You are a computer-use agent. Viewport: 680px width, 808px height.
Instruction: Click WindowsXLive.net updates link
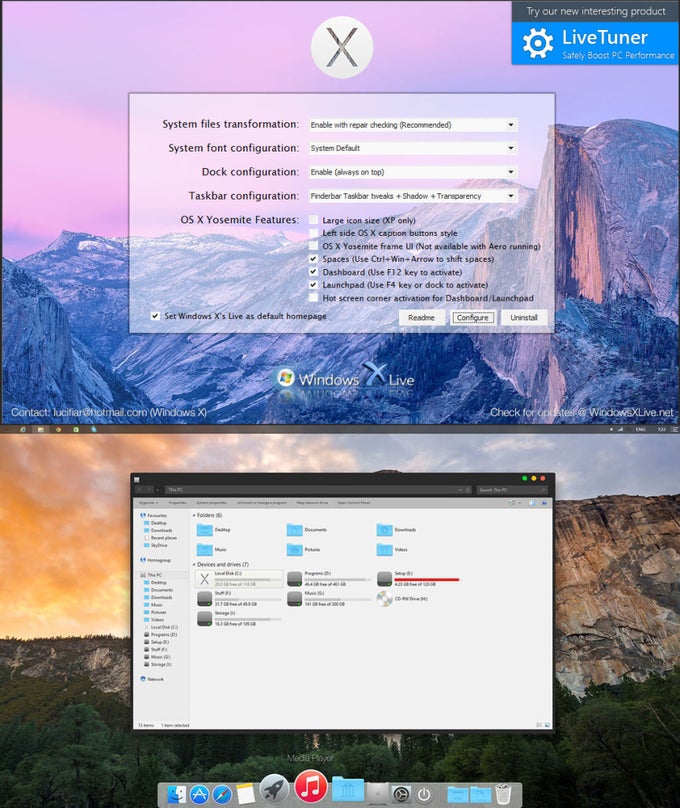(582, 412)
